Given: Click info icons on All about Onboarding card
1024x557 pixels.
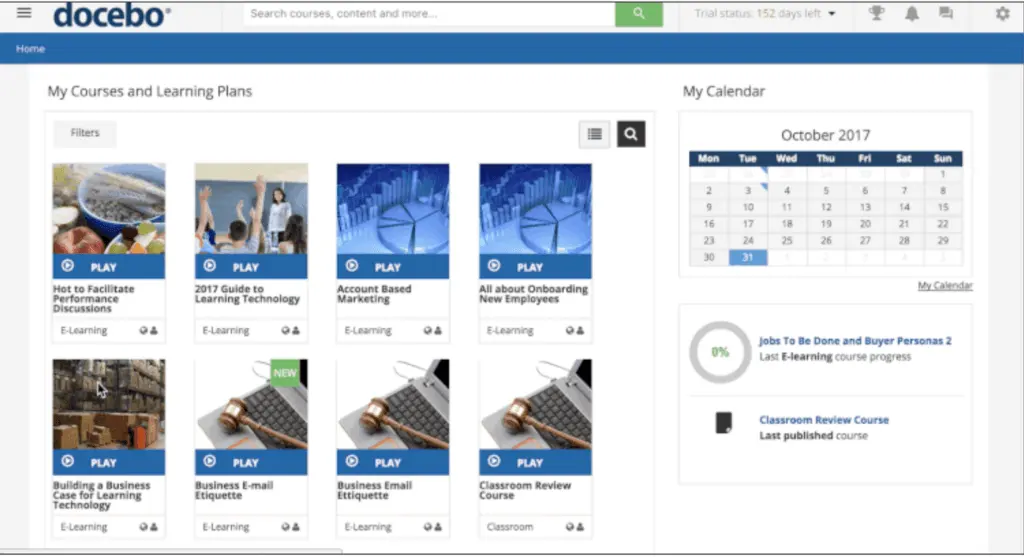Looking at the screenshot, I should (x=575, y=330).
